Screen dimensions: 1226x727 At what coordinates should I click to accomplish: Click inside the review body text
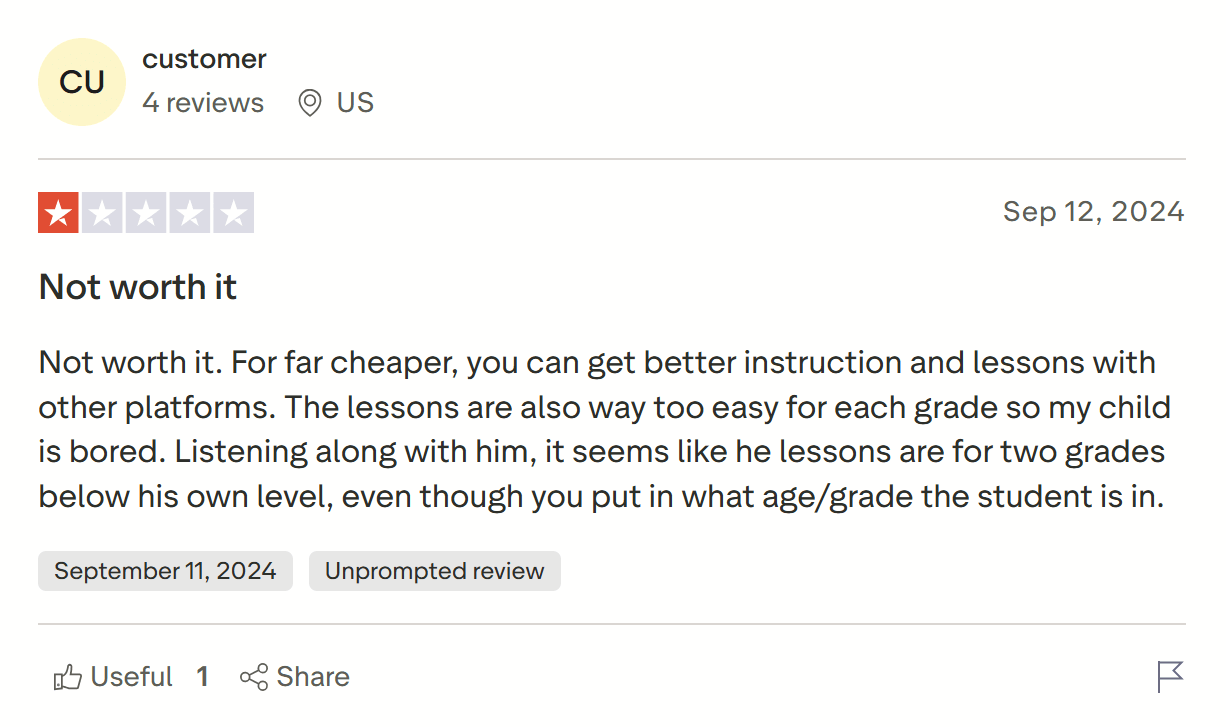coord(600,428)
